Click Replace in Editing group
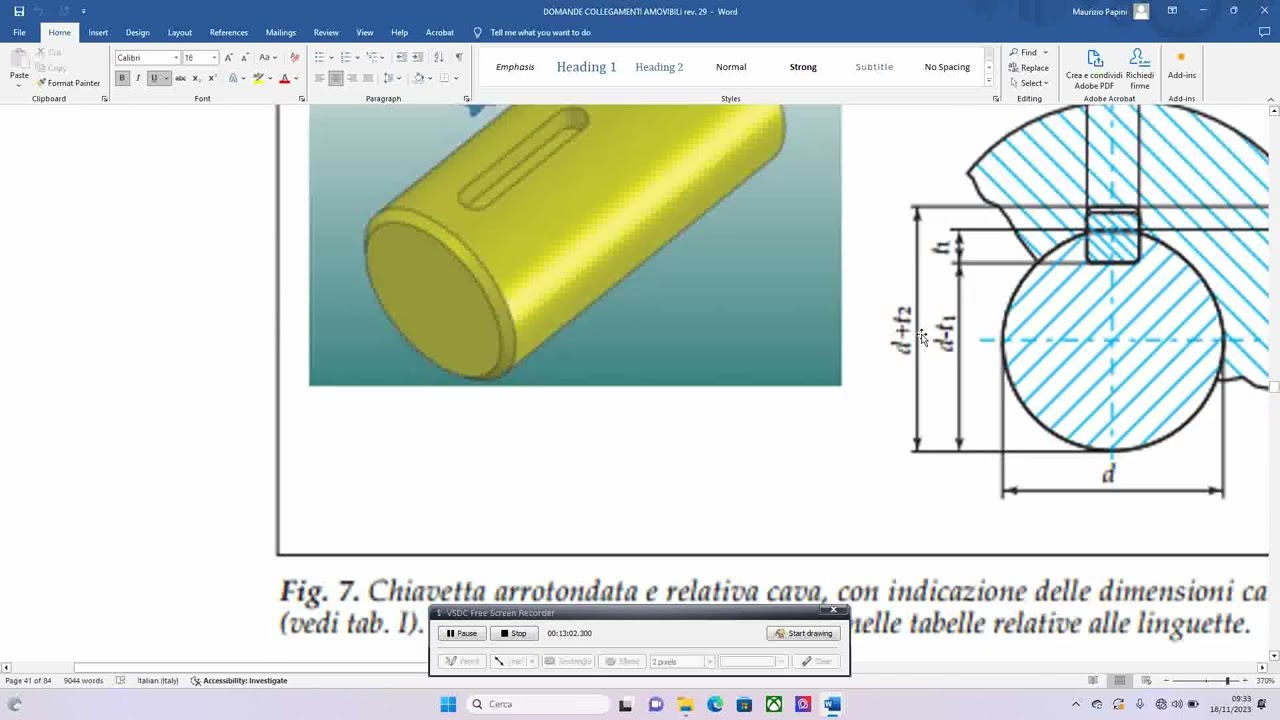Image resolution: width=1280 pixels, height=720 pixels. coord(1029,68)
